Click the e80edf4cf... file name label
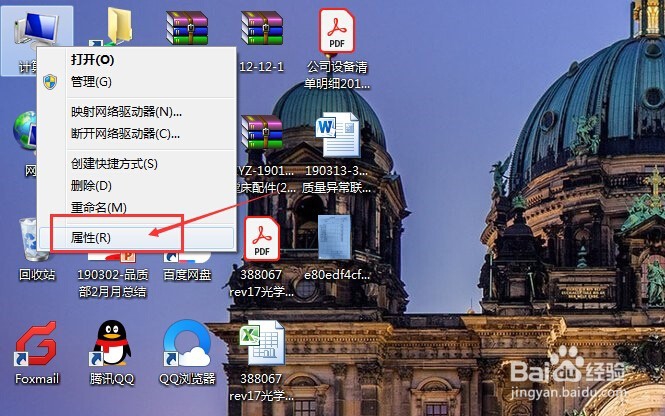Viewport: 665px width, 416px height. tap(337, 275)
